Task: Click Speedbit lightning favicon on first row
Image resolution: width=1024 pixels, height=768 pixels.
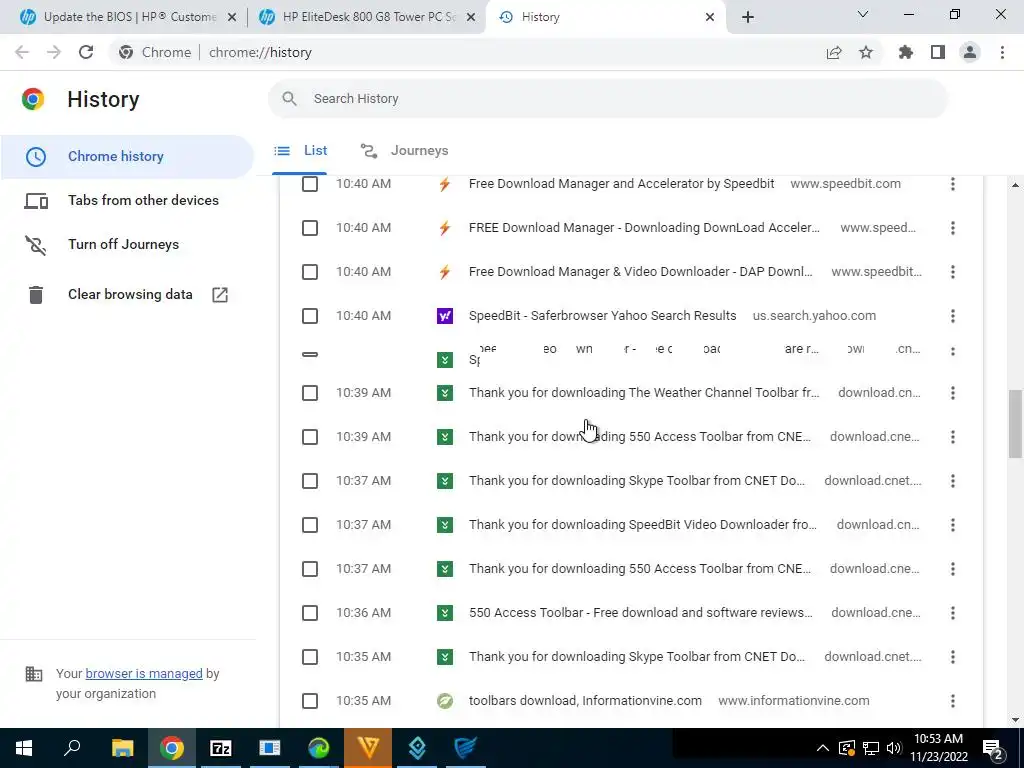Action: click(x=445, y=184)
